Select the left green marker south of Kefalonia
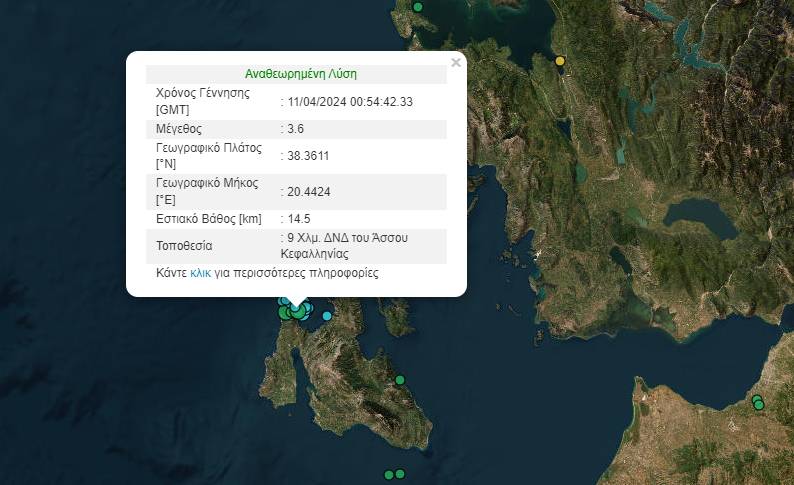794x485 pixels. pos(388,474)
